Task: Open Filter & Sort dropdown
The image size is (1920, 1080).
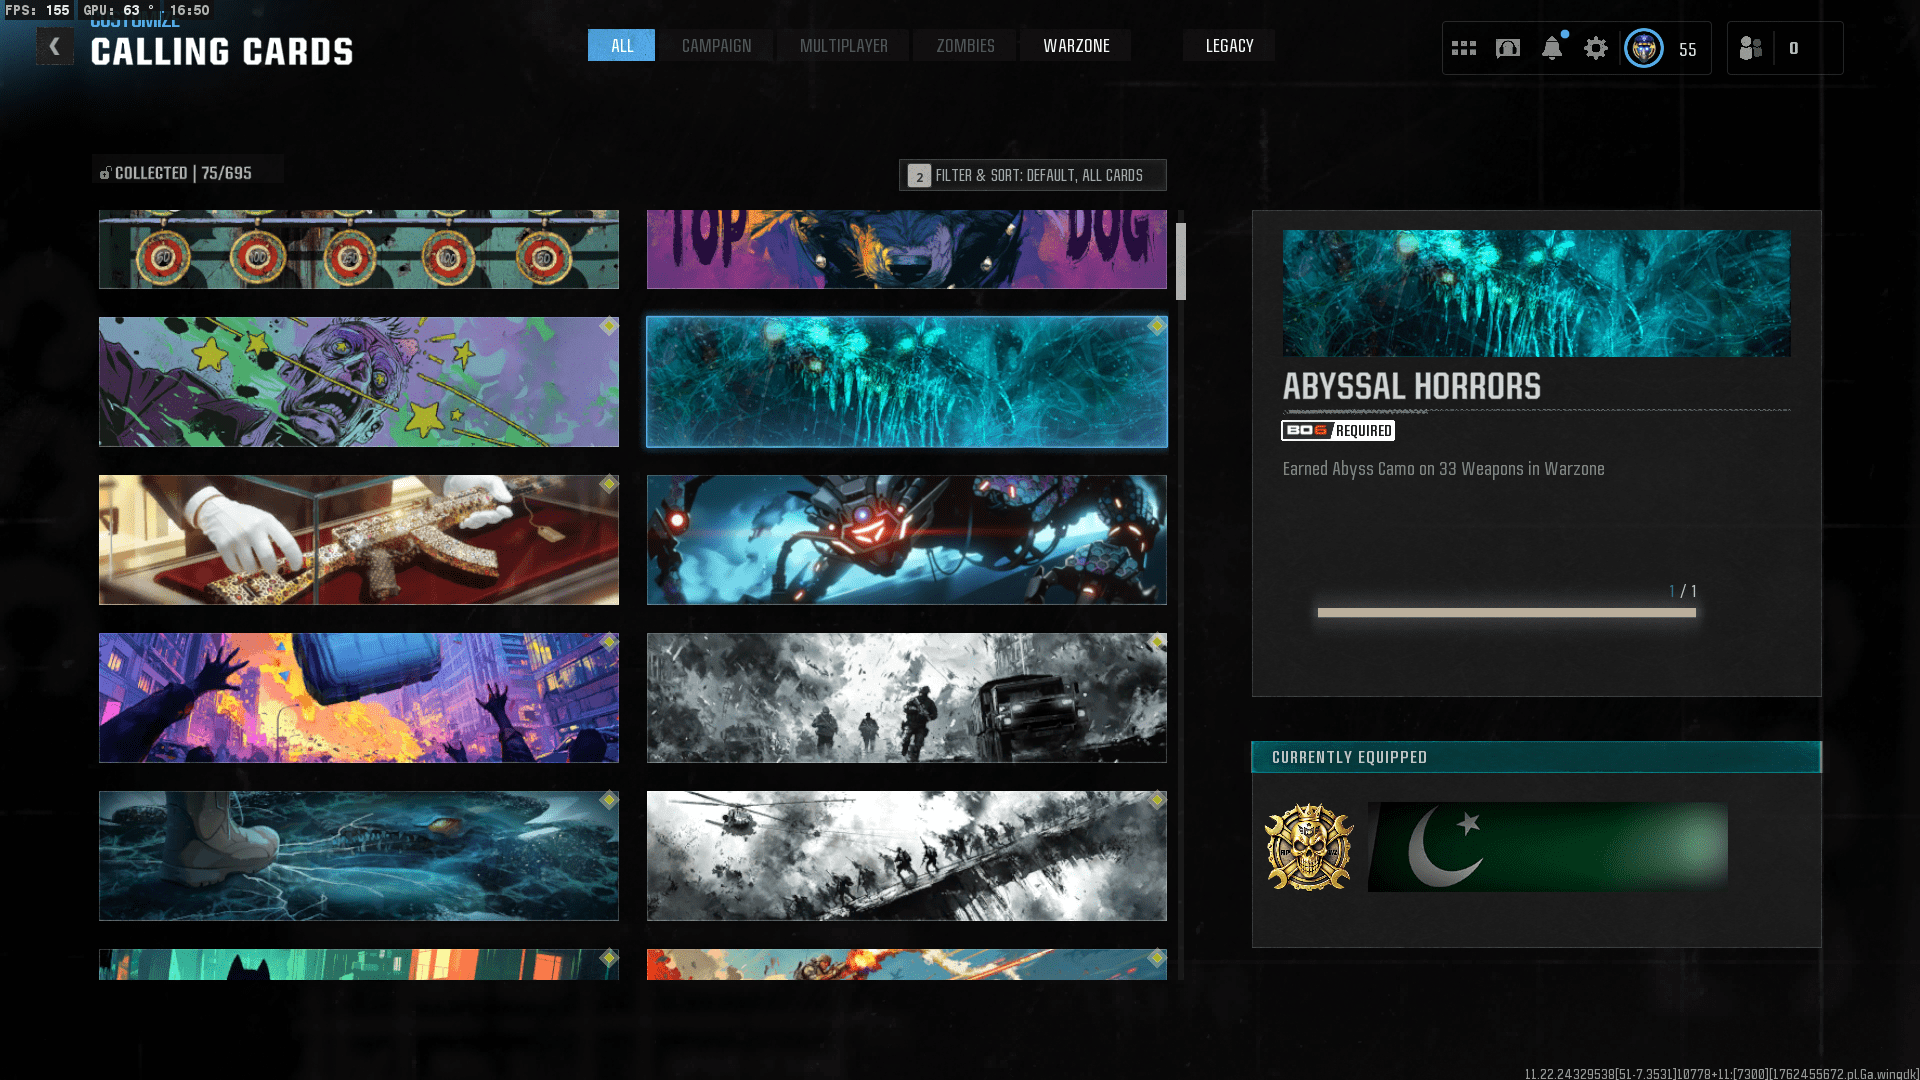Action: (x=1032, y=175)
